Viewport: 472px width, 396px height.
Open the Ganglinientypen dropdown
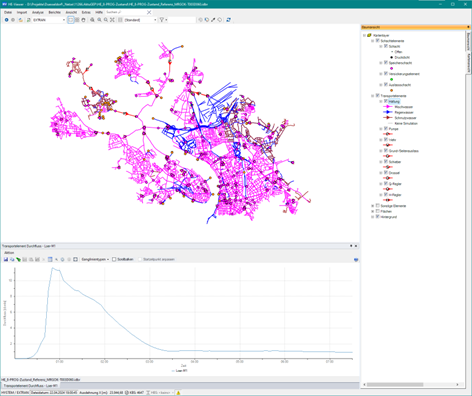95,259
